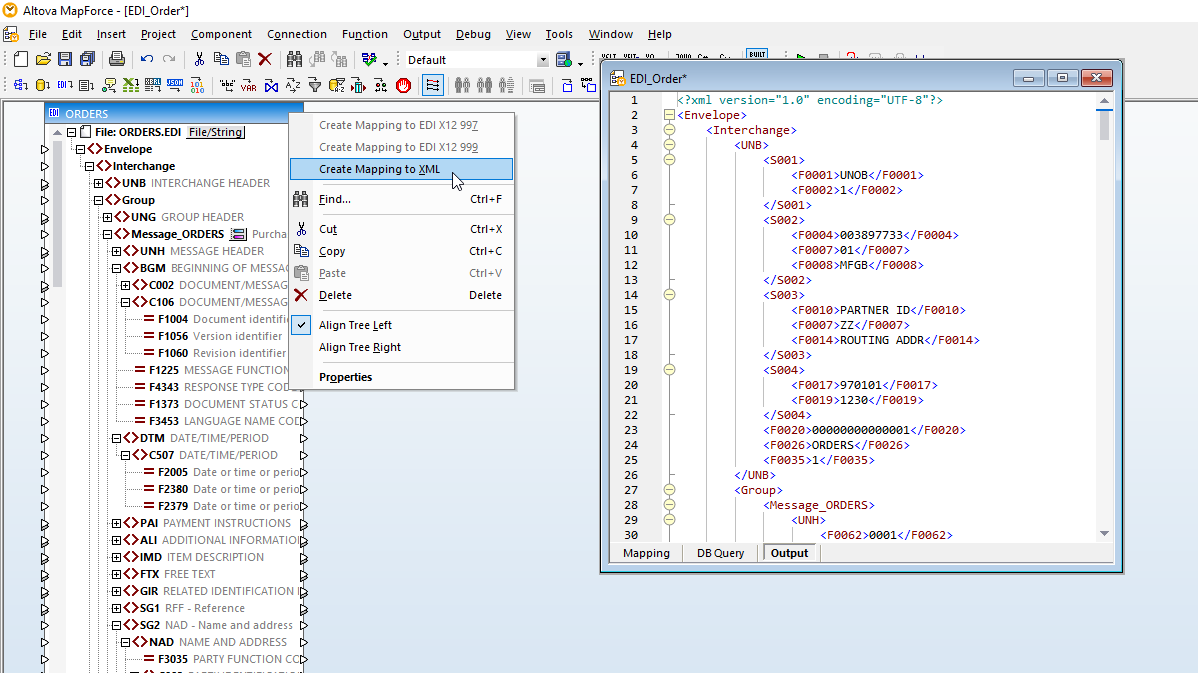Click the UNOB value on line 6
Image resolution: width=1198 pixels, height=673 pixels.
[x=854, y=175]
